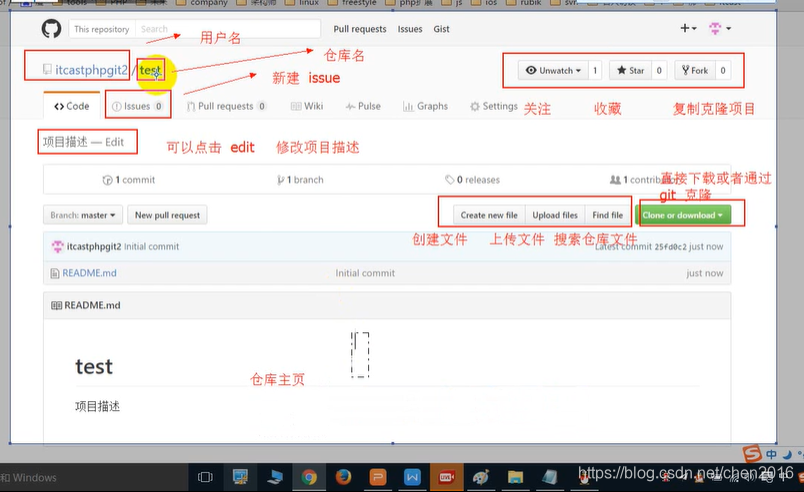Click the test heading in README
The image size is (804, 492).
tap(94, 367)
